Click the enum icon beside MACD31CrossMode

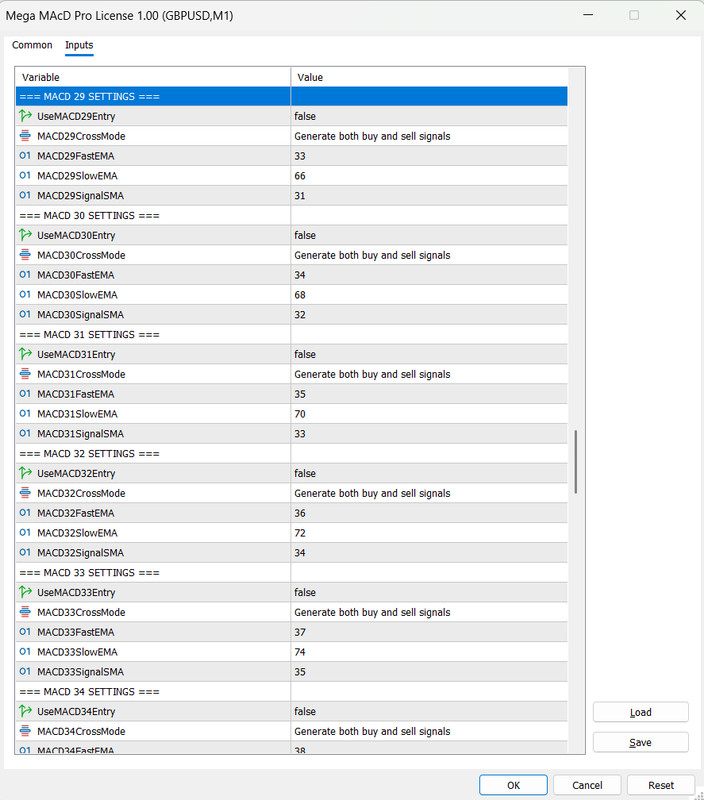point(25,374)
